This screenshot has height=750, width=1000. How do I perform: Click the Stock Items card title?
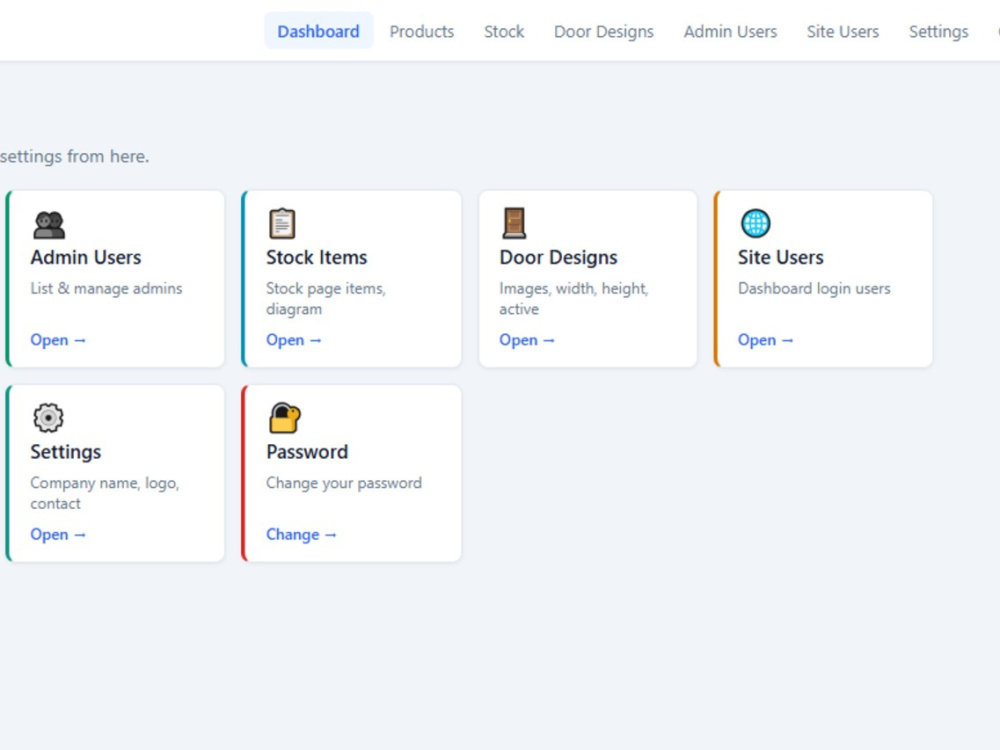click(316, 257)
